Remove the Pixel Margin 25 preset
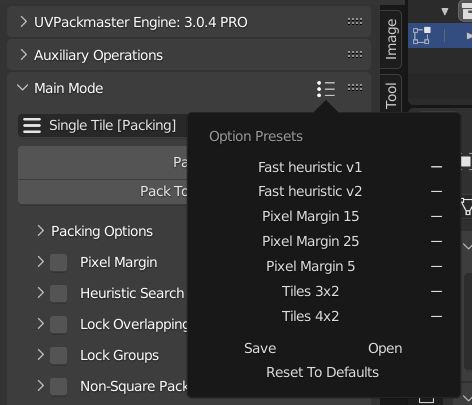Screen dimensions: 473x405 [436, 241]
